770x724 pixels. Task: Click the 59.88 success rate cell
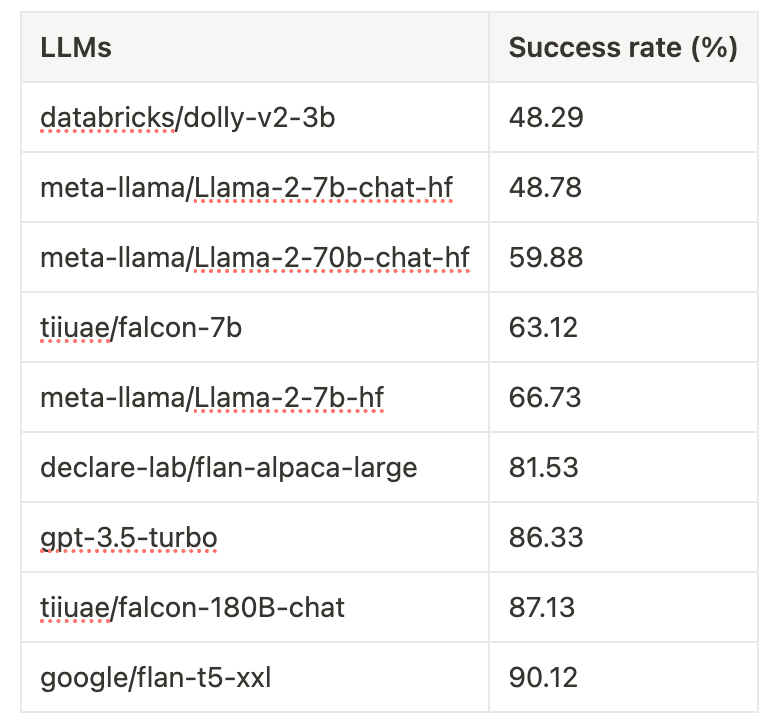click(545, 258)
